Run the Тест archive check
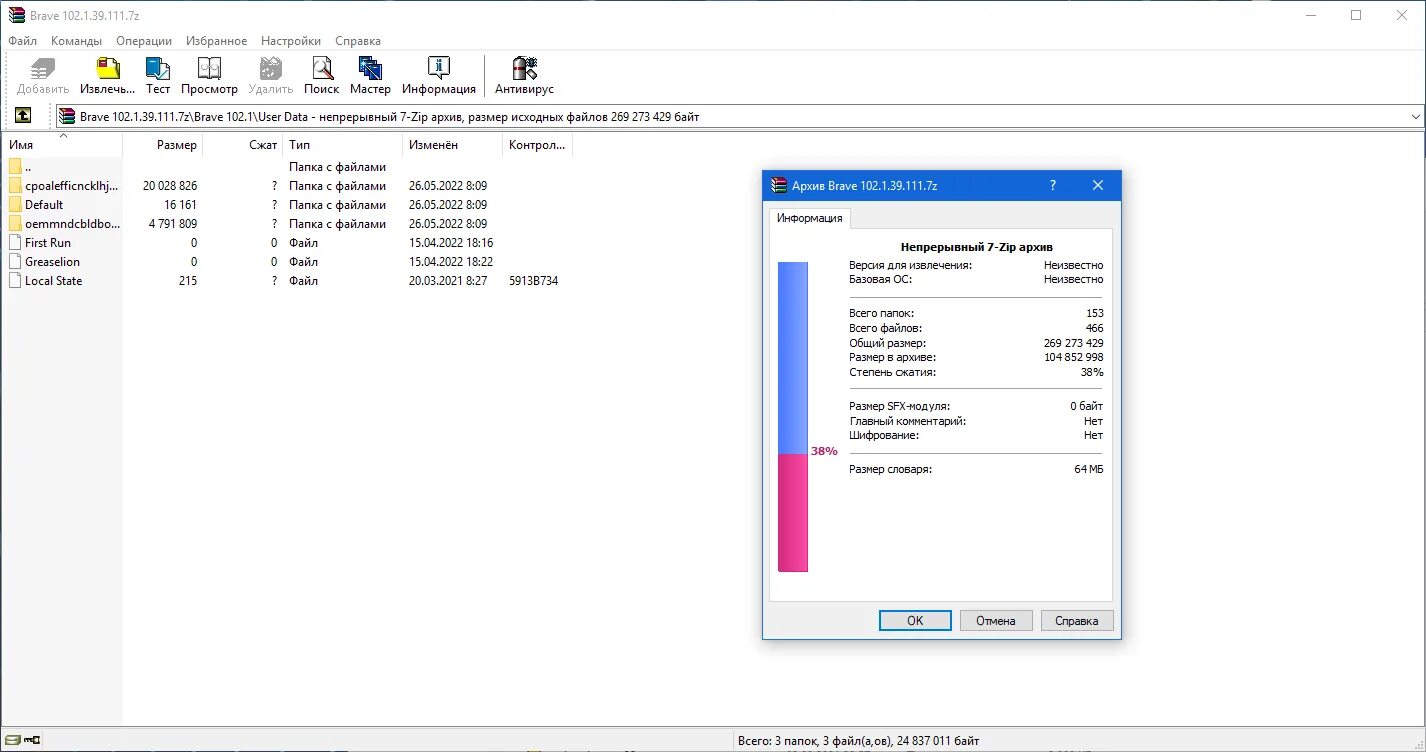Screen dimensions: 1426x752 point(158,75)
